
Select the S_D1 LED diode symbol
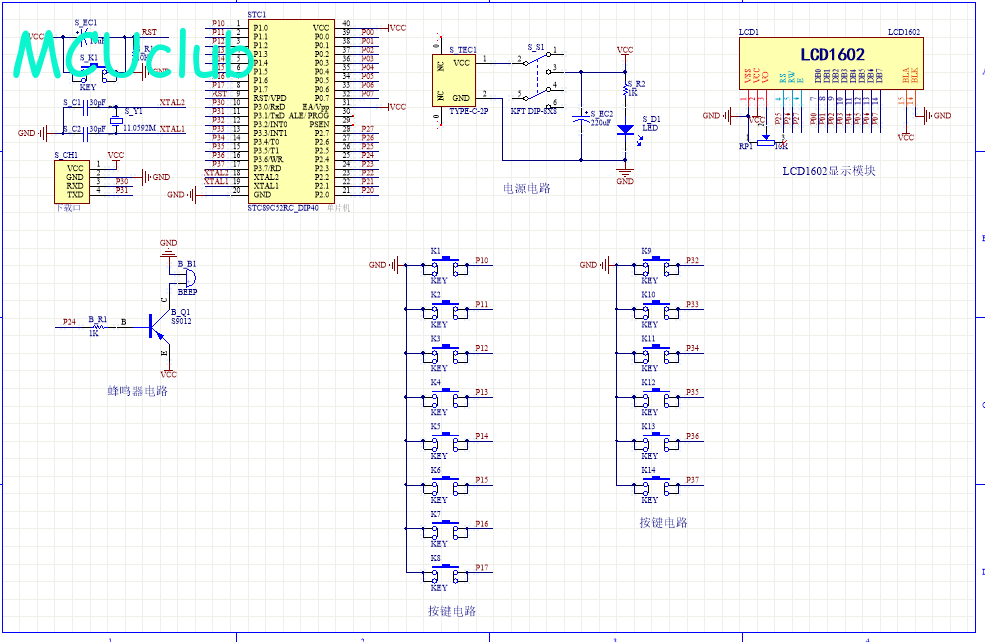(x=625, y=129)
